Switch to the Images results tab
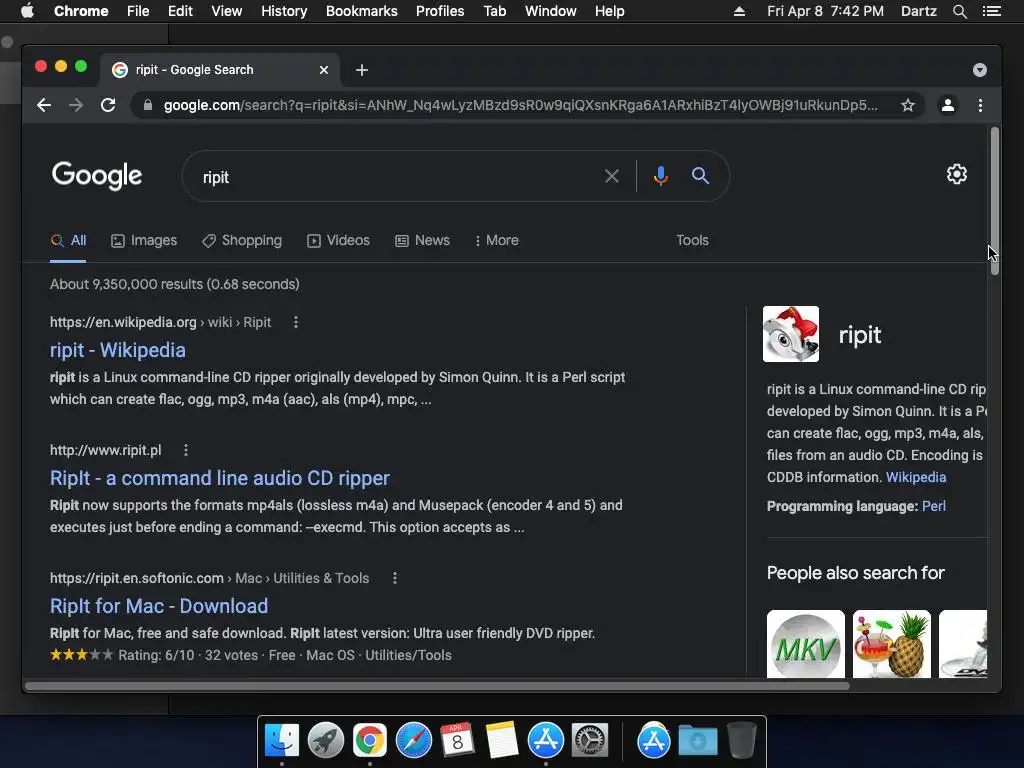This screenshot has width=1024, height=768. [144, 240]
